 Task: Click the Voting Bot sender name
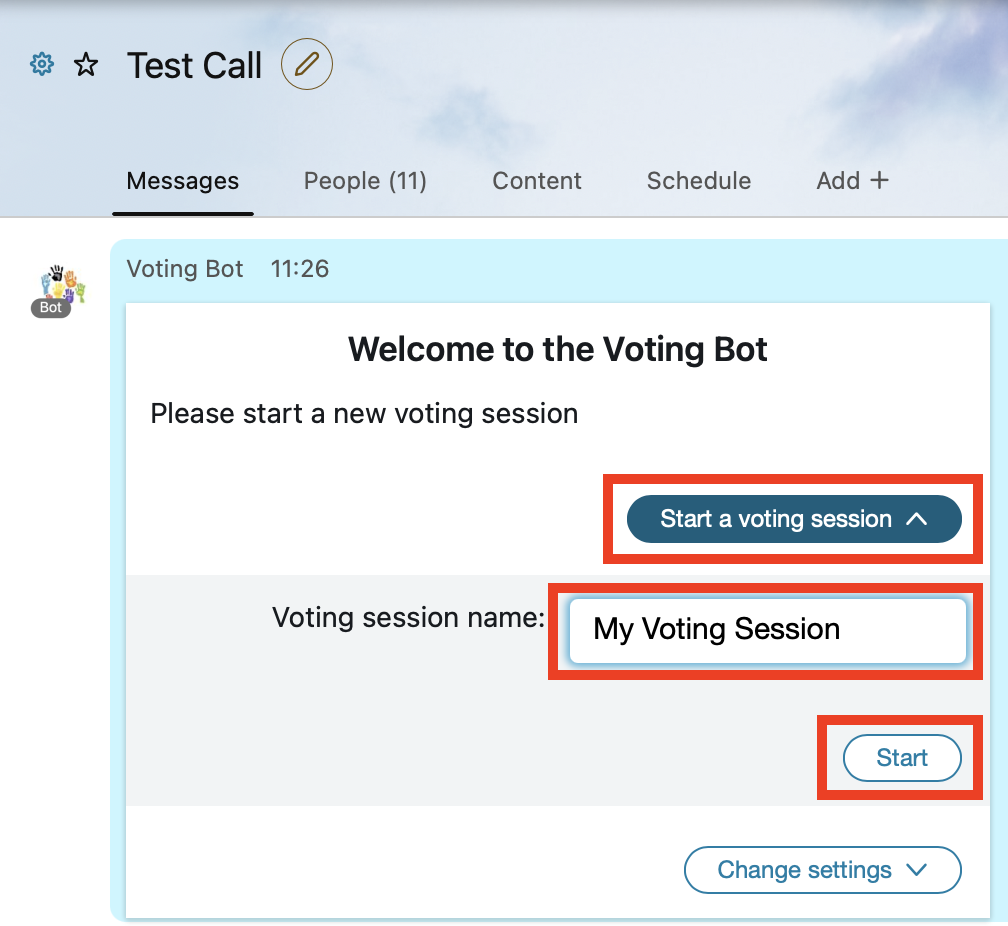point(184,269)
